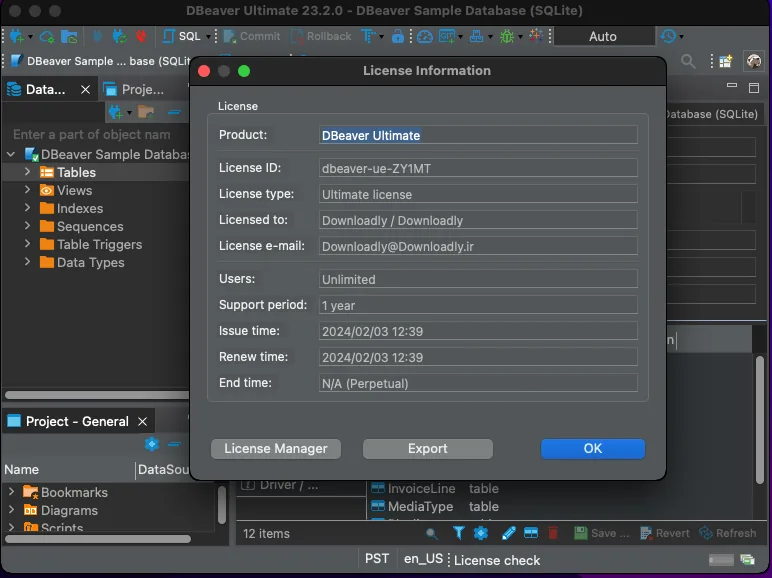The height and width of the screenshot is (578, 772).
Task: Click the Export license button
Action: 427,449
